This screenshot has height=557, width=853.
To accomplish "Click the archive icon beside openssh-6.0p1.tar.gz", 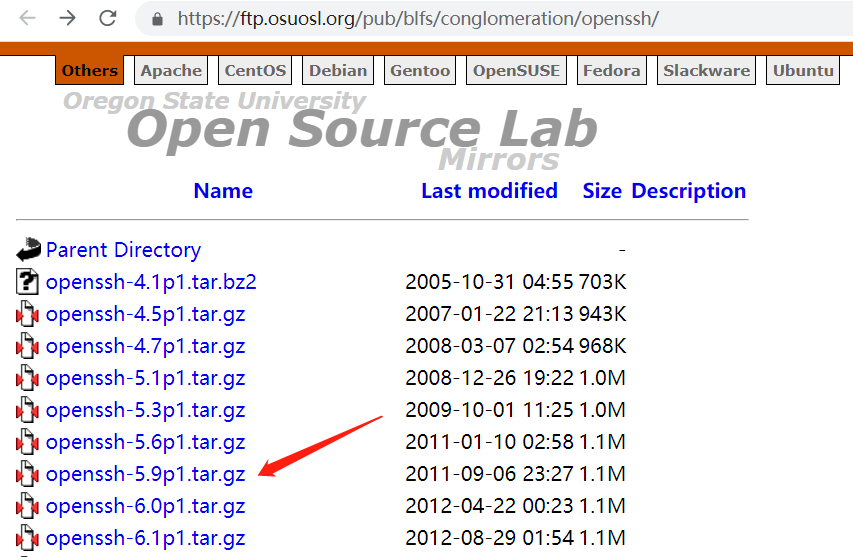I will 27,506.
